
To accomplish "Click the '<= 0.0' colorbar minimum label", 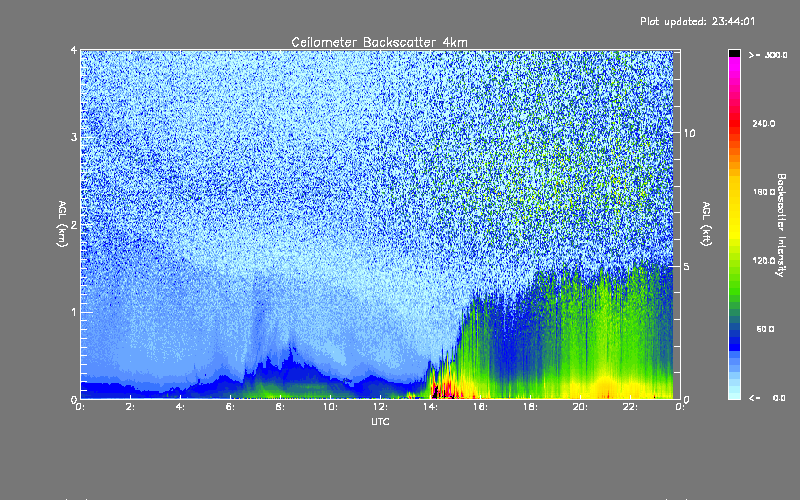I will pyautogui.click(x=767, y=398).
